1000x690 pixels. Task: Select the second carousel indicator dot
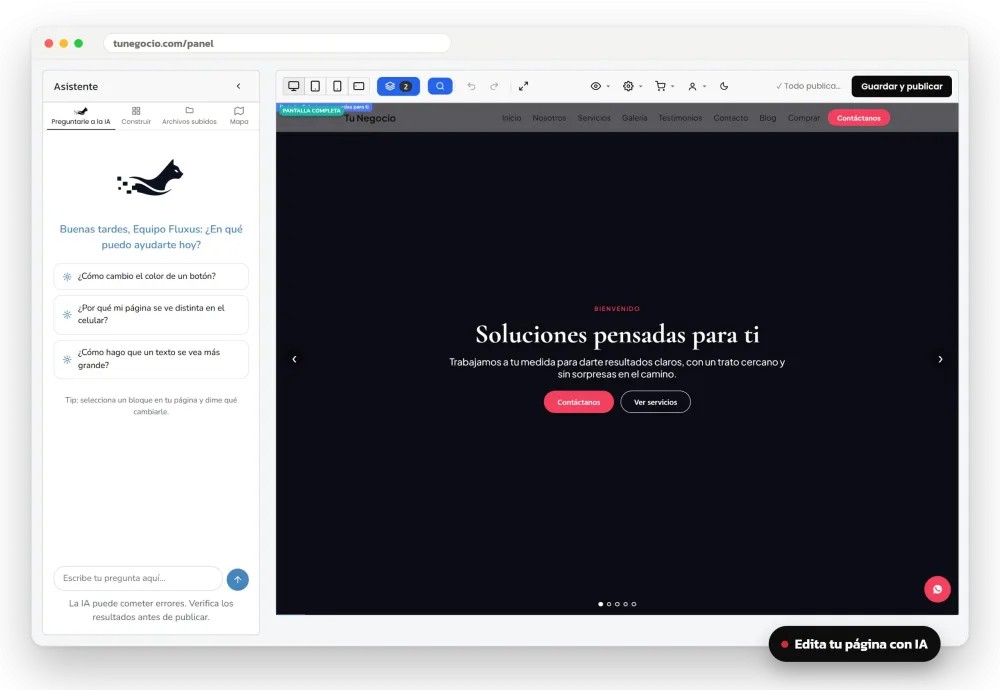pyautogui.click(x=608, y=604)
